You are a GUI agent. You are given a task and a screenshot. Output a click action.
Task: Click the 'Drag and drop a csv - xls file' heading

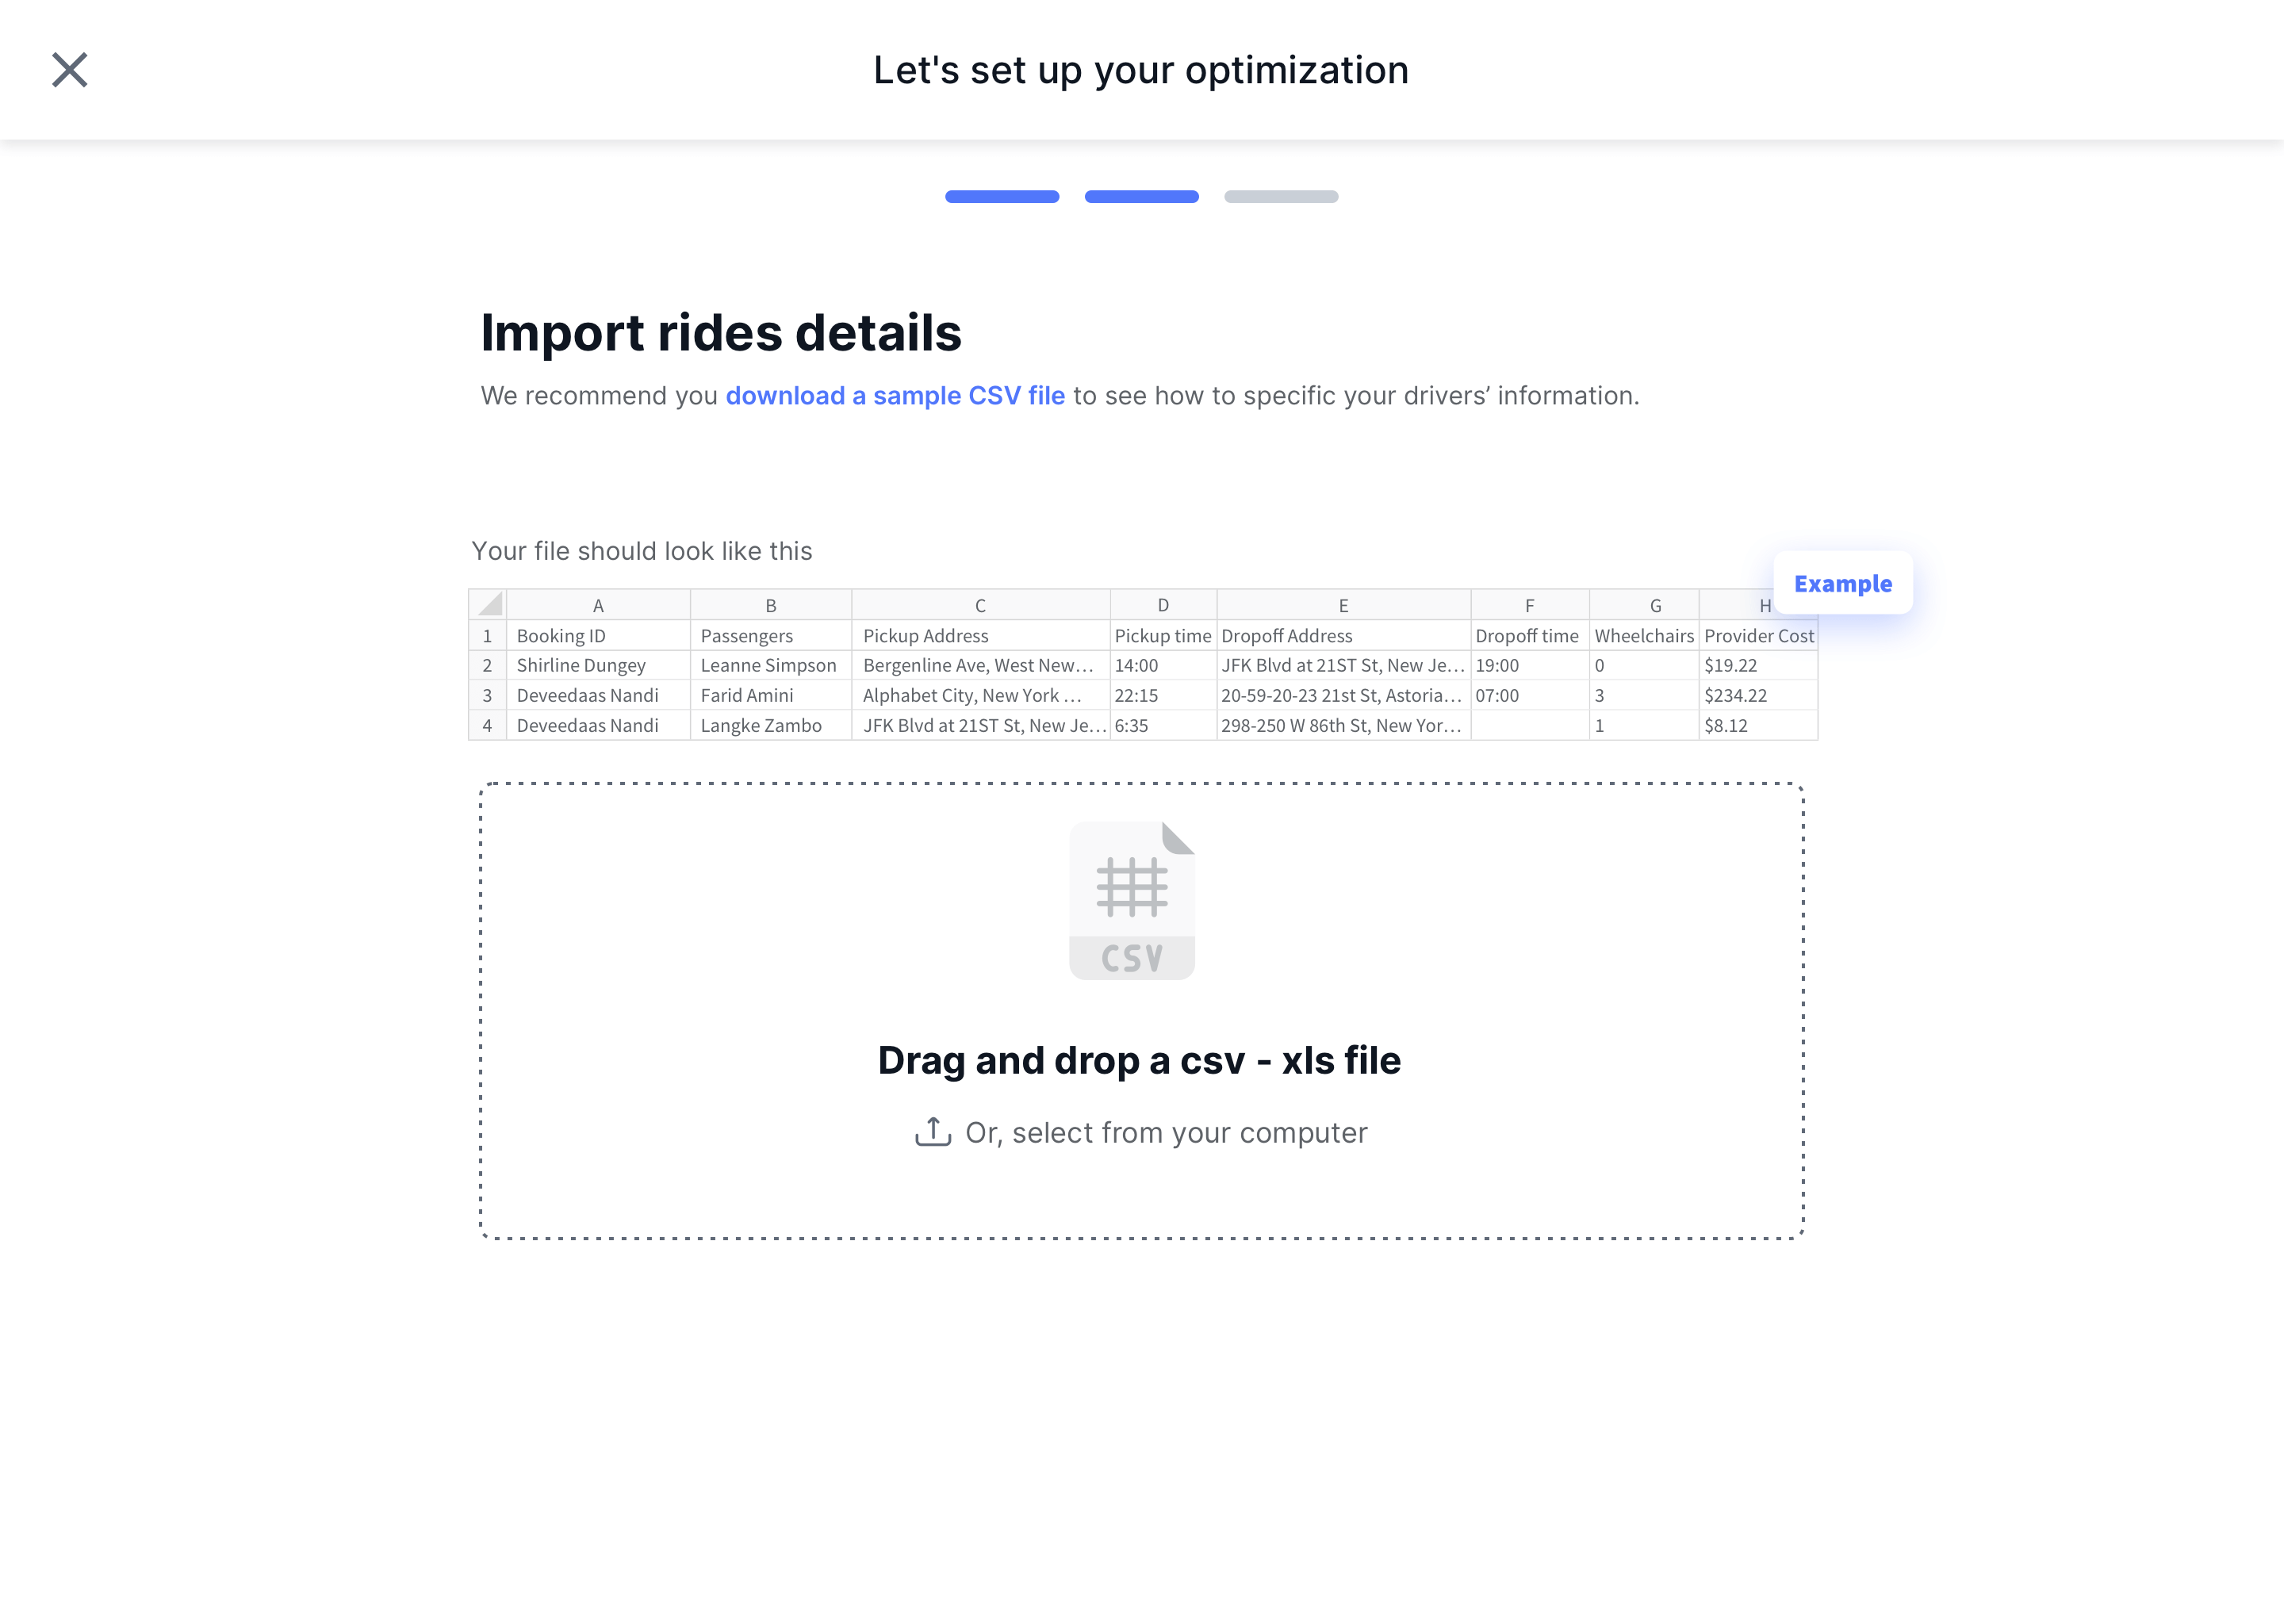[x=1139, y=1060]
